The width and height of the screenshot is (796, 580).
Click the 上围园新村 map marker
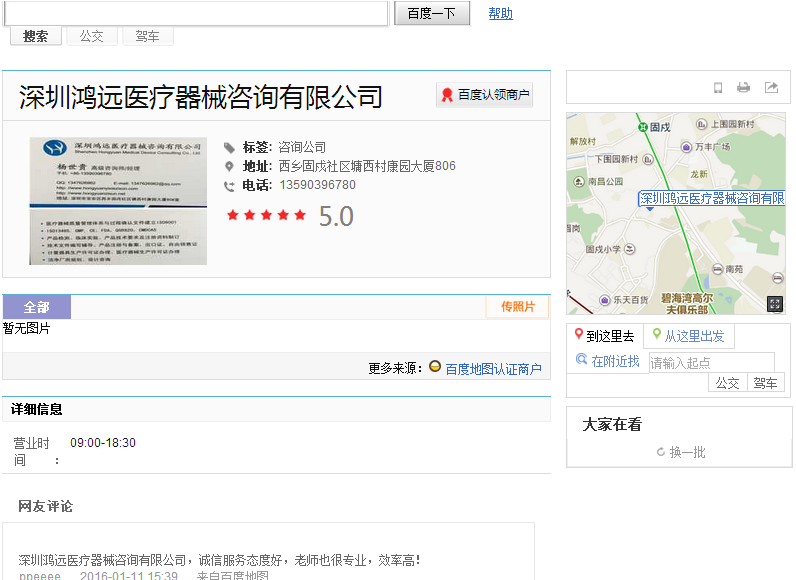tap(701, 124)
